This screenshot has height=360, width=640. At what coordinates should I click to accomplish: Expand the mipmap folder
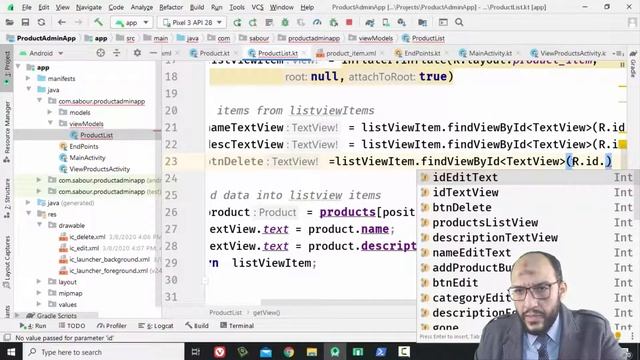39,293
